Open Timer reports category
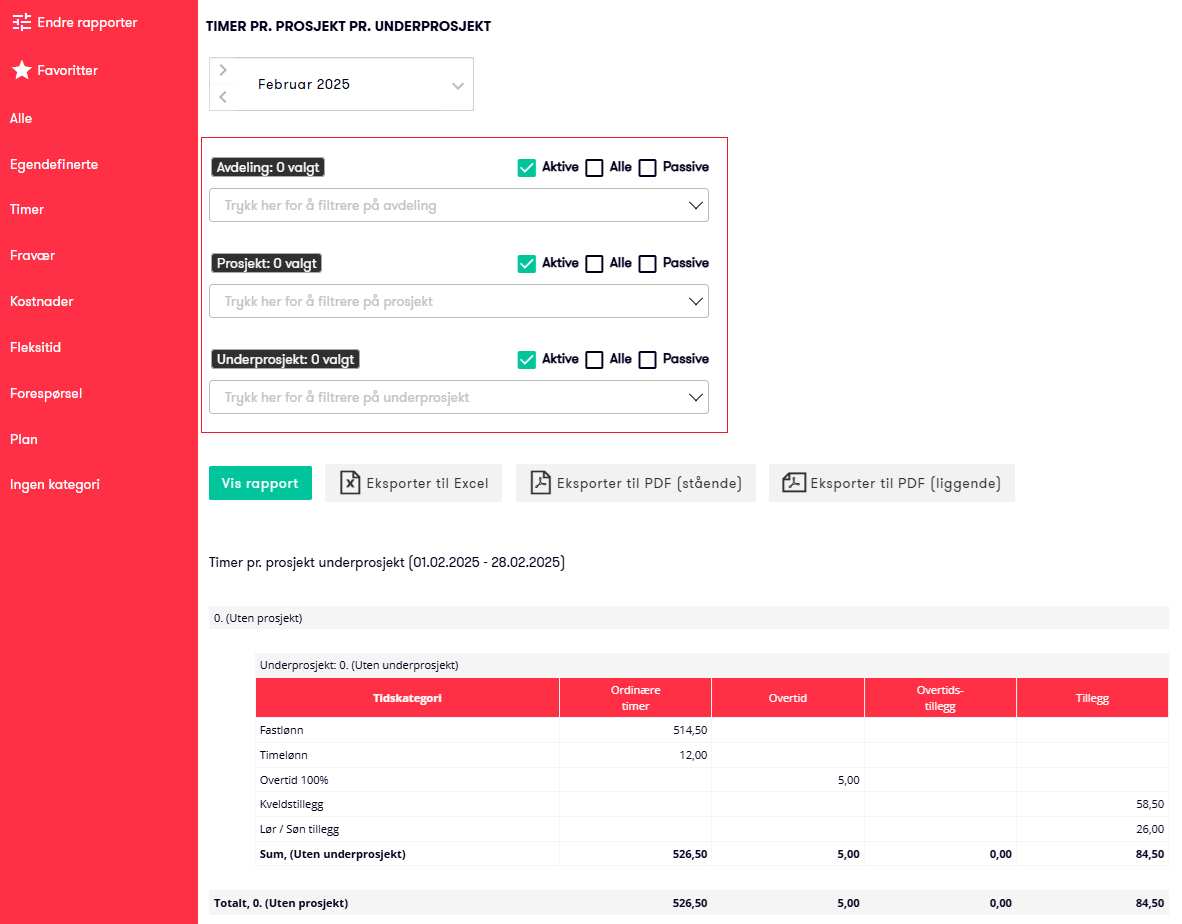 coord(27,210)
